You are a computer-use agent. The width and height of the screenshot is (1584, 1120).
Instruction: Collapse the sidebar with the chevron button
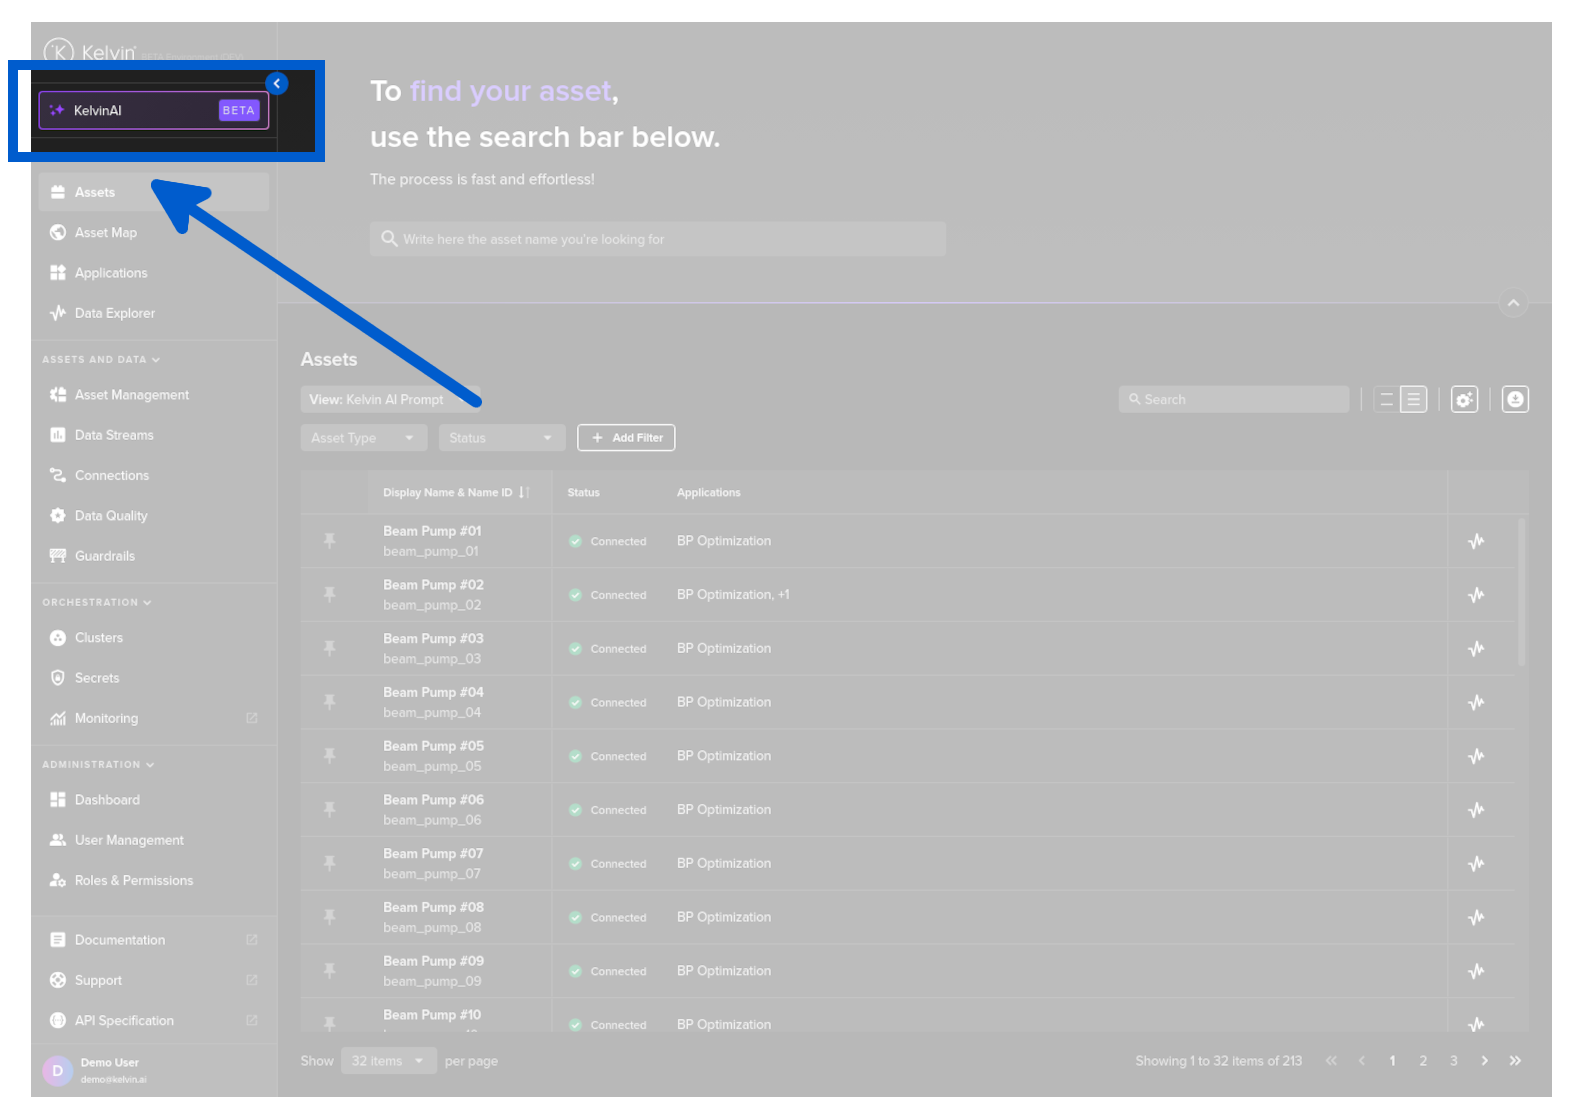(277, 84)
